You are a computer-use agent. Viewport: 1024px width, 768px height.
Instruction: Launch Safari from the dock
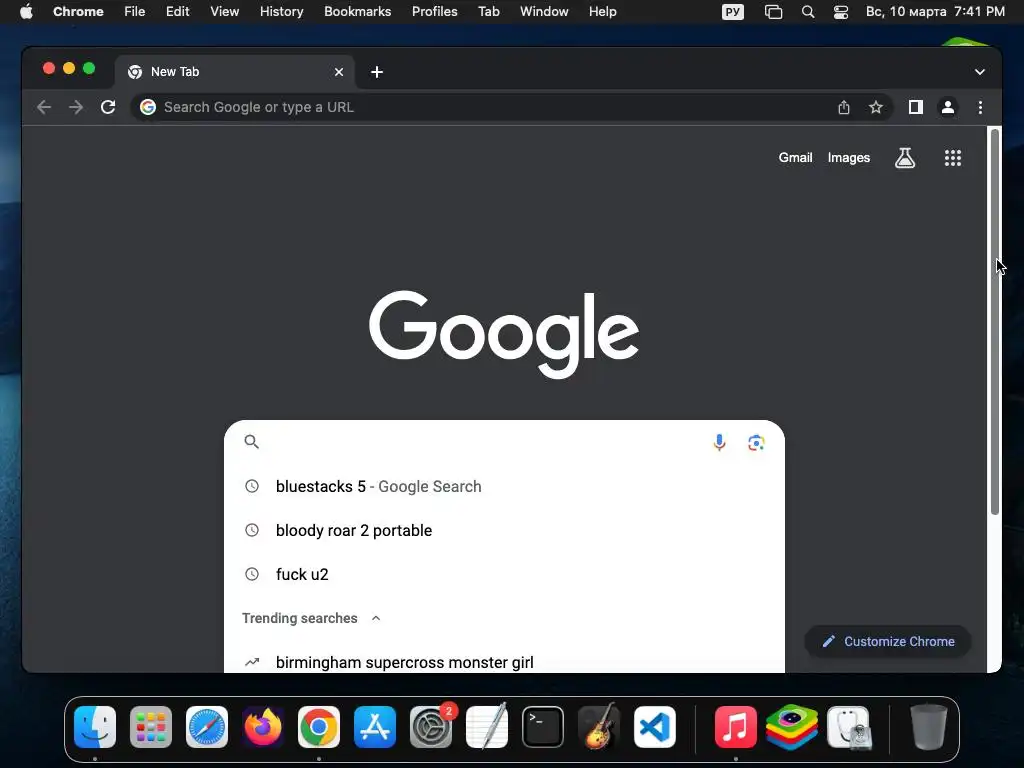207,727
